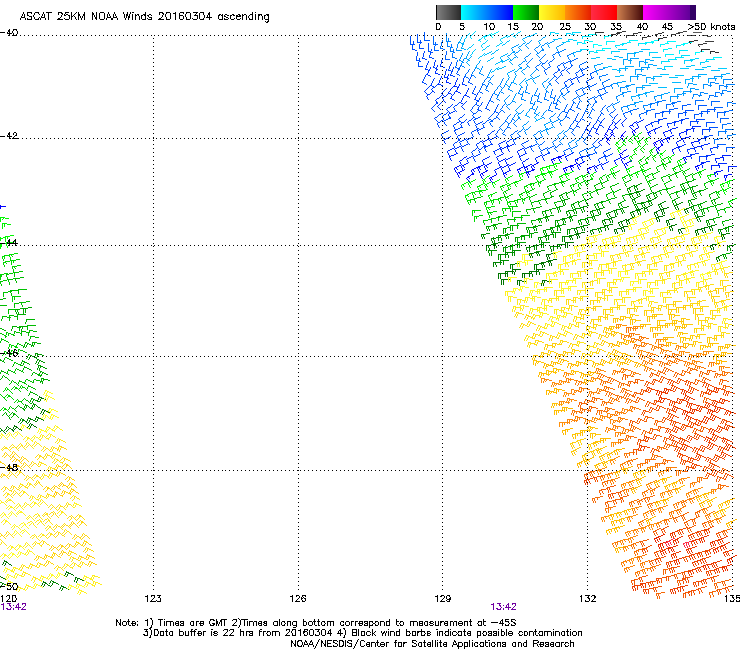Click the -48 latitude label

coord(9,467)
